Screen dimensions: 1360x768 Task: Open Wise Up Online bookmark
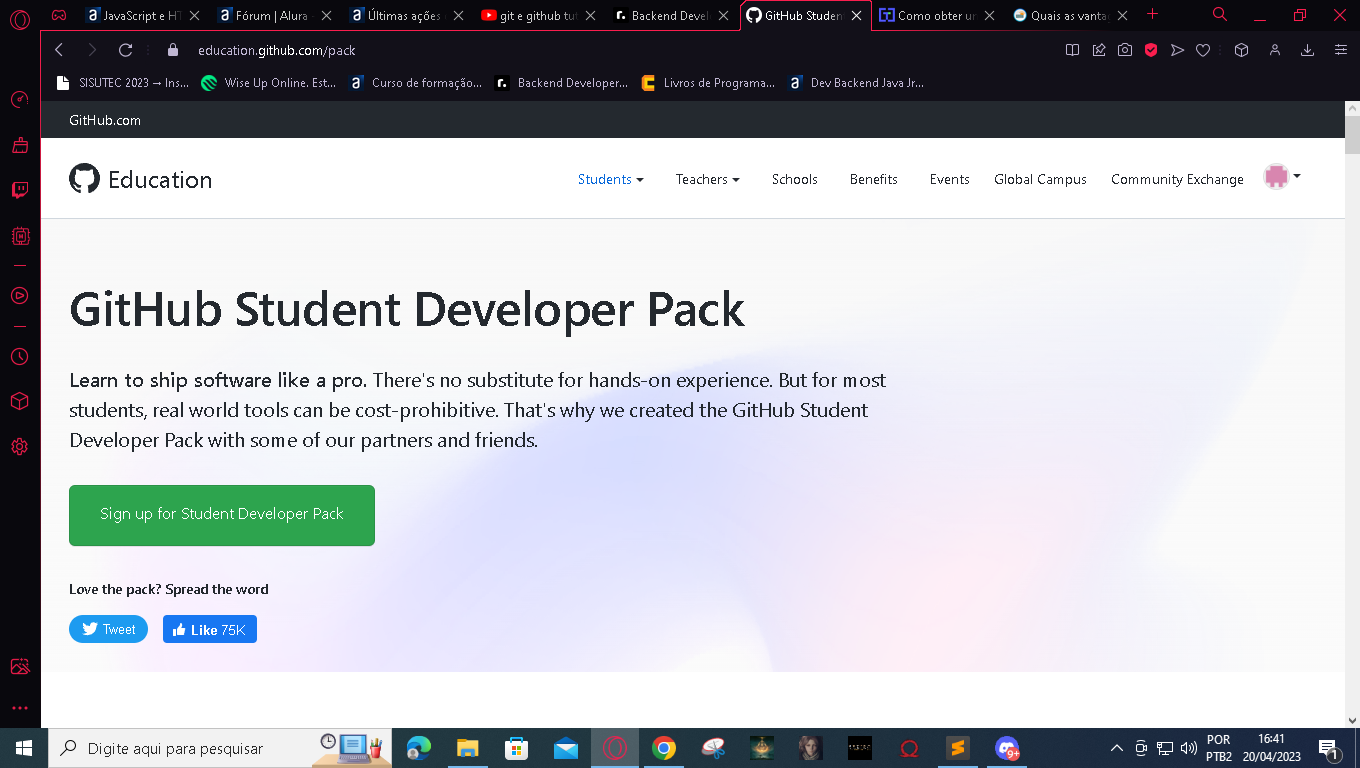coord(268,83)
